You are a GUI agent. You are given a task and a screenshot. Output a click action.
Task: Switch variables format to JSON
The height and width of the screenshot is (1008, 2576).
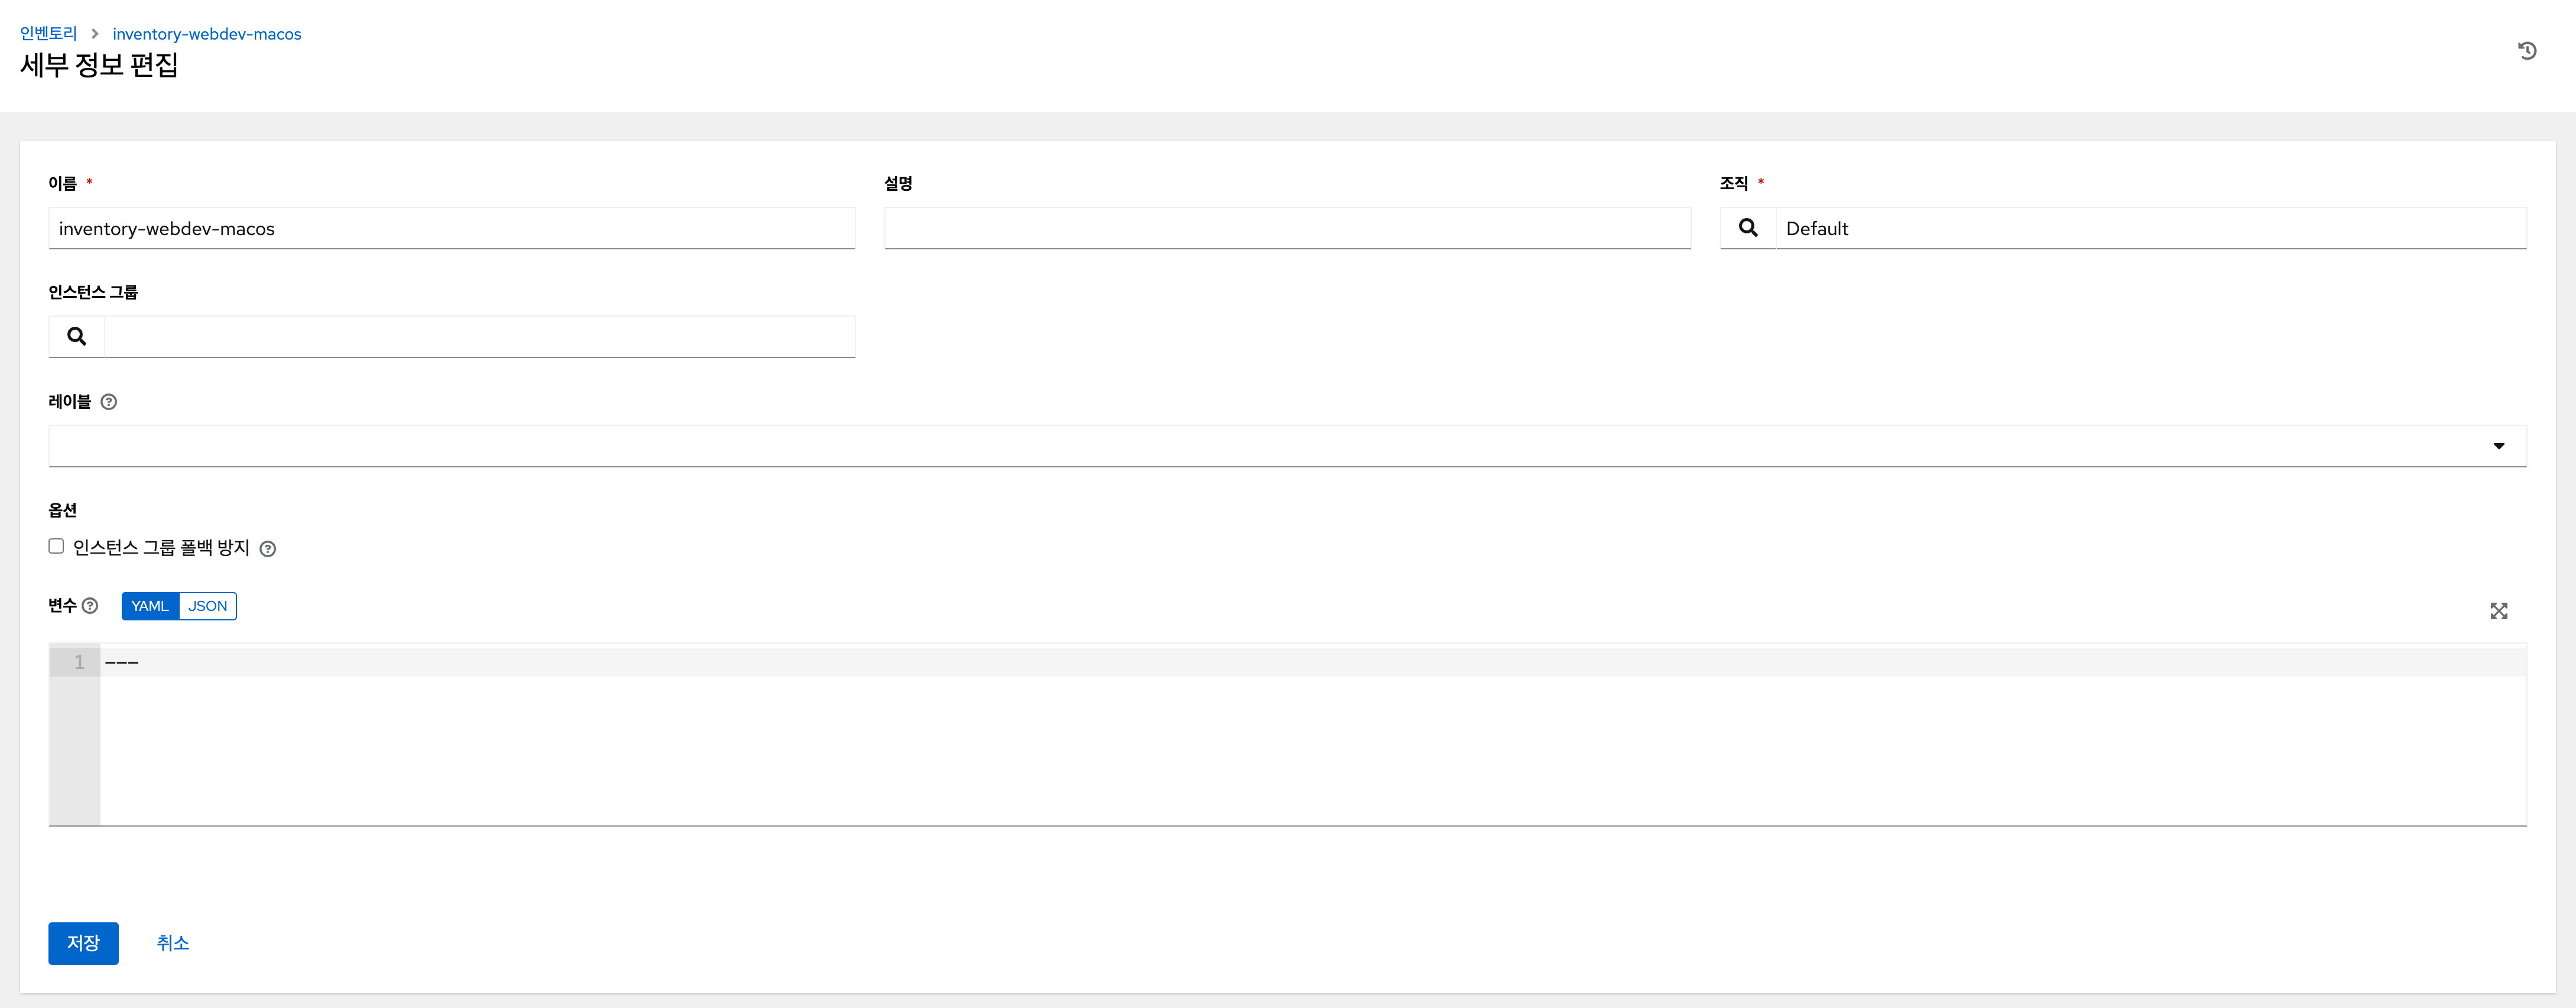tap(208, 606)
